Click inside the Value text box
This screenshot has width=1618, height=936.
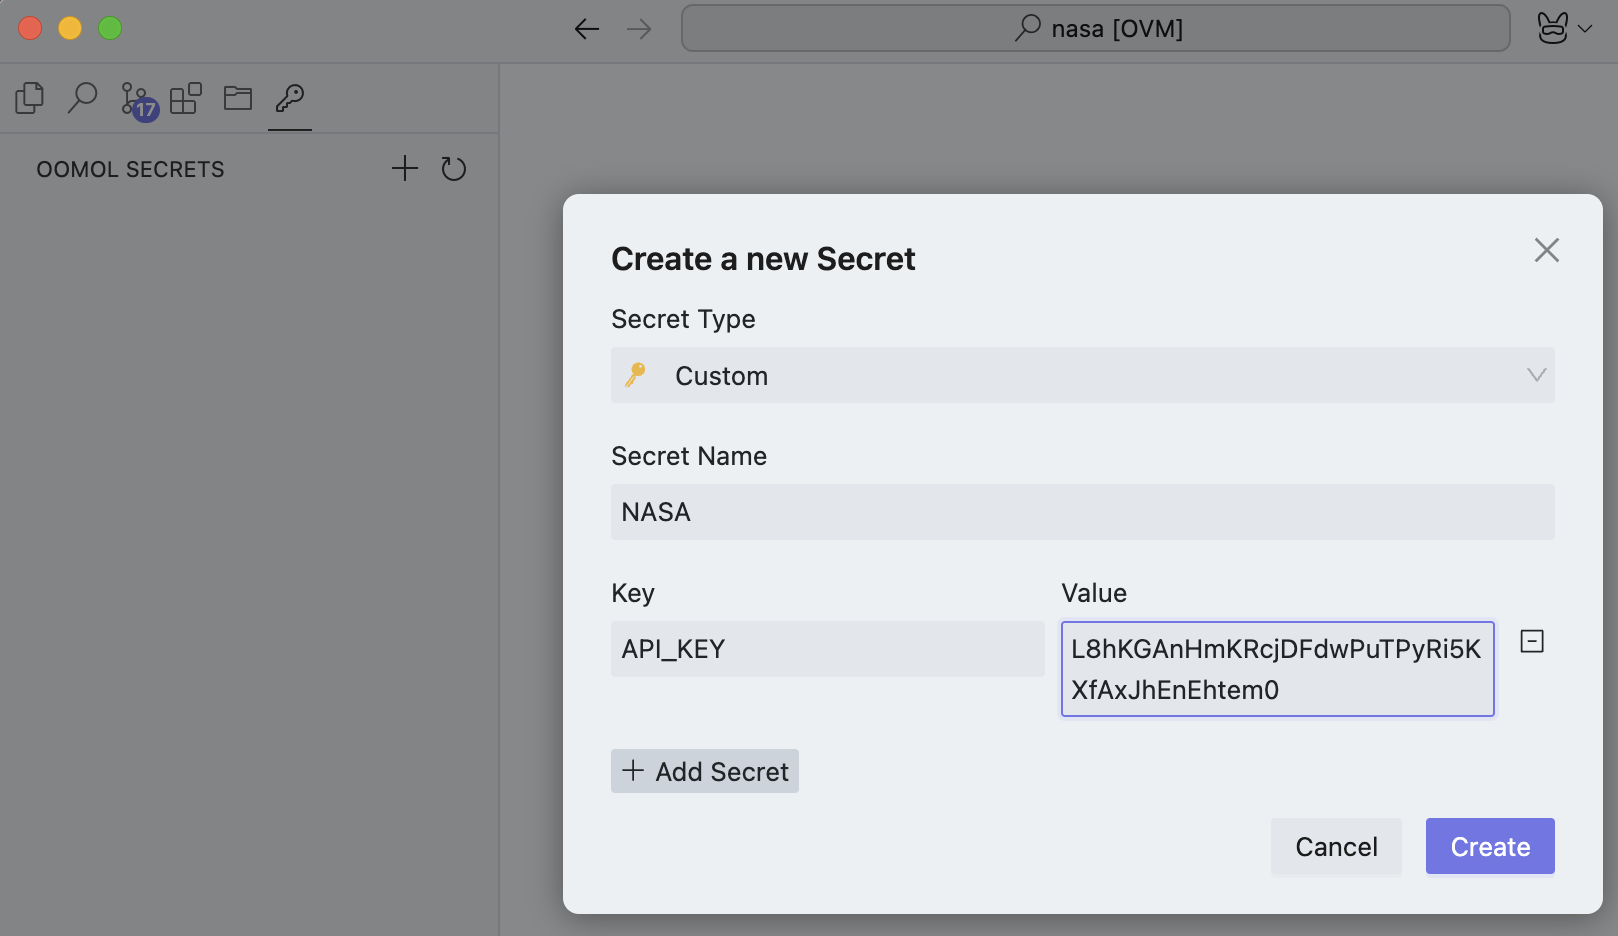point(1277,669)
